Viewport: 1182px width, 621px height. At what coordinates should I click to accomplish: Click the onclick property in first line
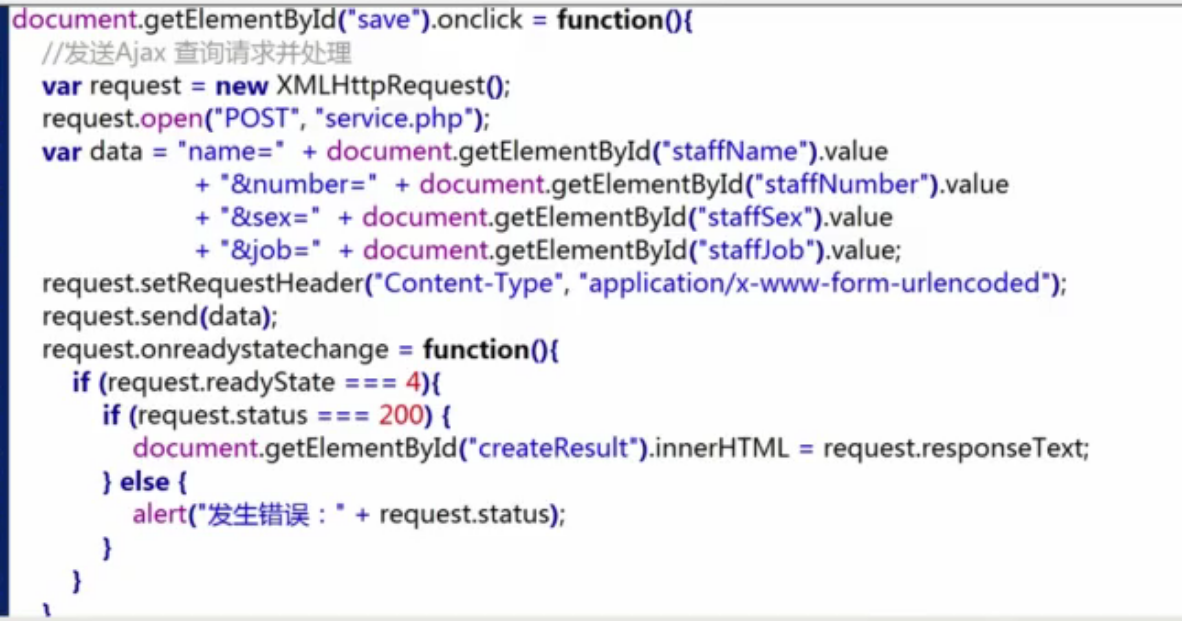click(479, 20)
